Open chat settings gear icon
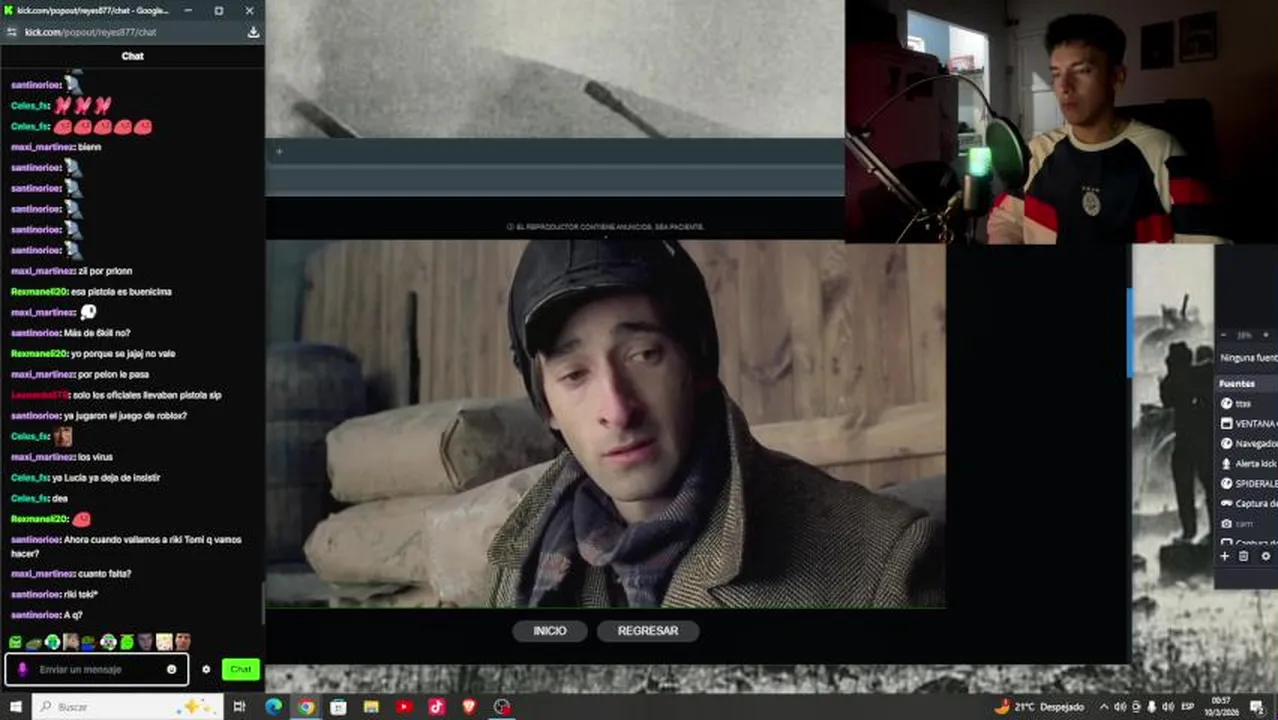Viewport: 1278px width, 720px height. (x=206, y=669)
